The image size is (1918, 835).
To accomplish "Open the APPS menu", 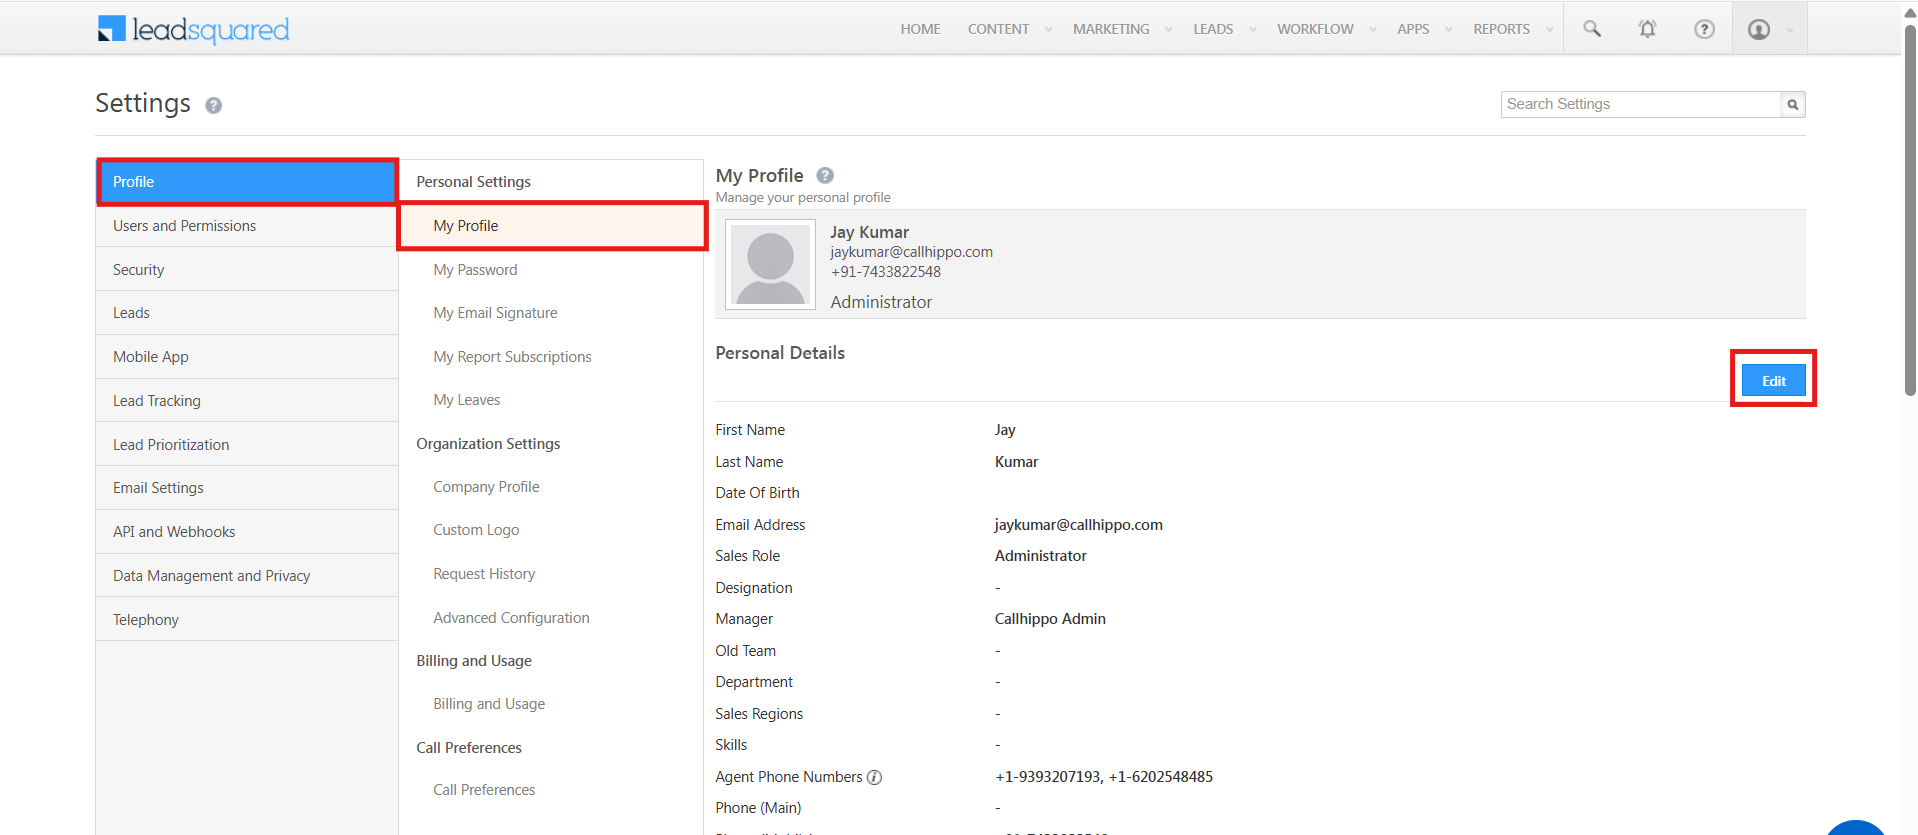I will (x=1413, y=29).
